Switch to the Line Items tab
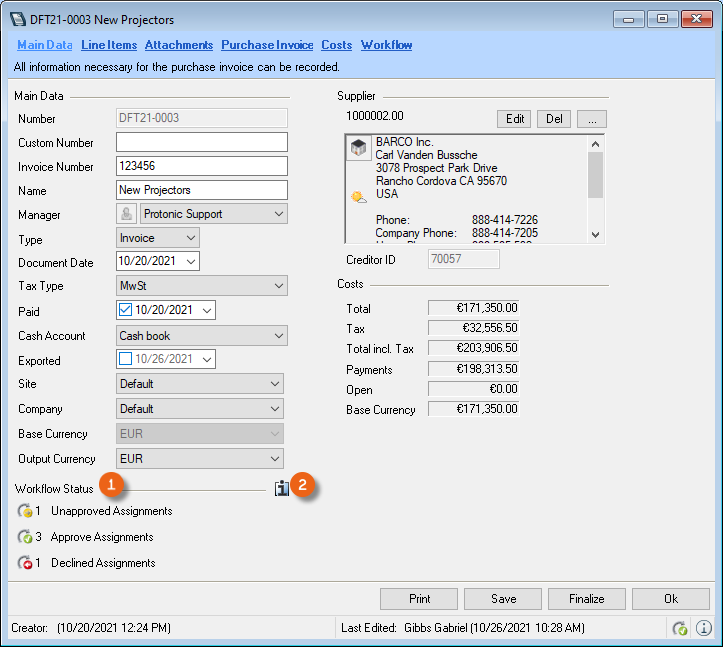 pyautogui.click(x=108, y=45)
